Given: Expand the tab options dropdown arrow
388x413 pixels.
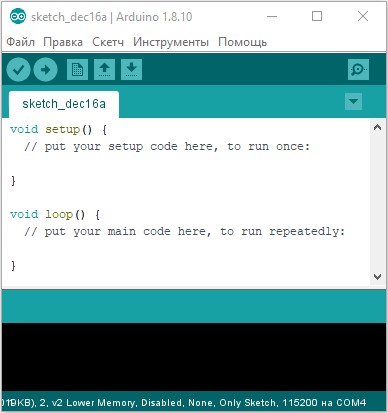Looking at the screenshot, I should 353,101.
